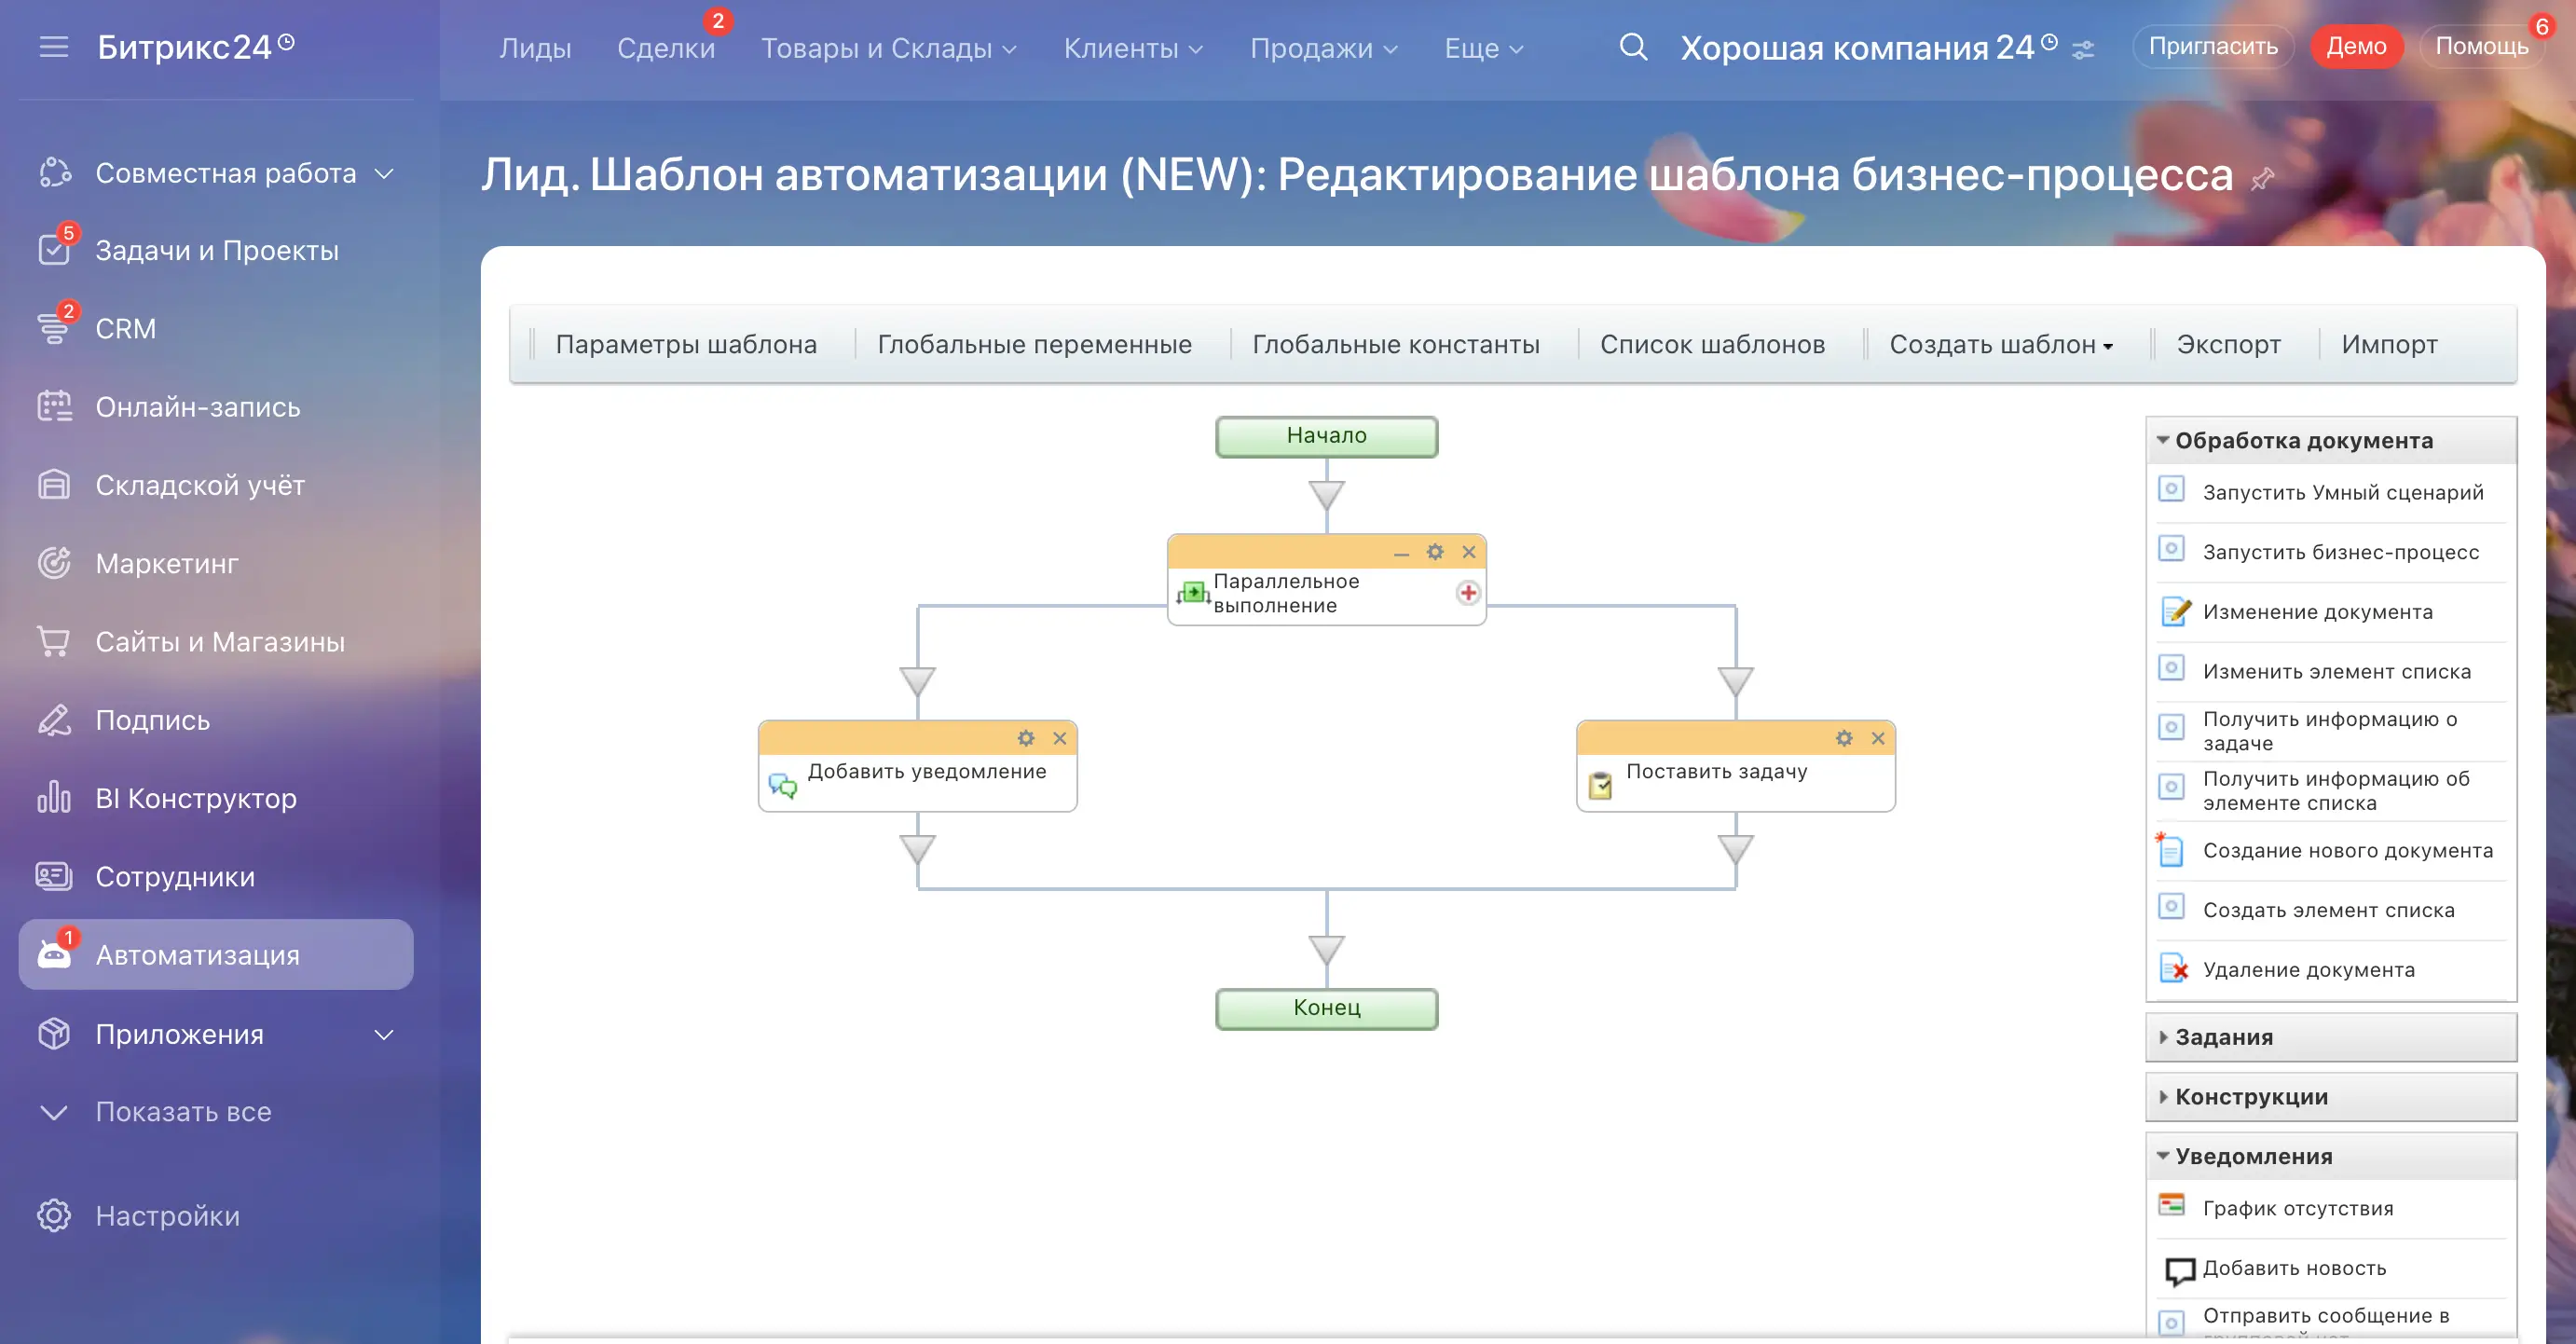Click the red Демо button
Viewport: 2576px width, 1344px height.
tap(2356, 46)
